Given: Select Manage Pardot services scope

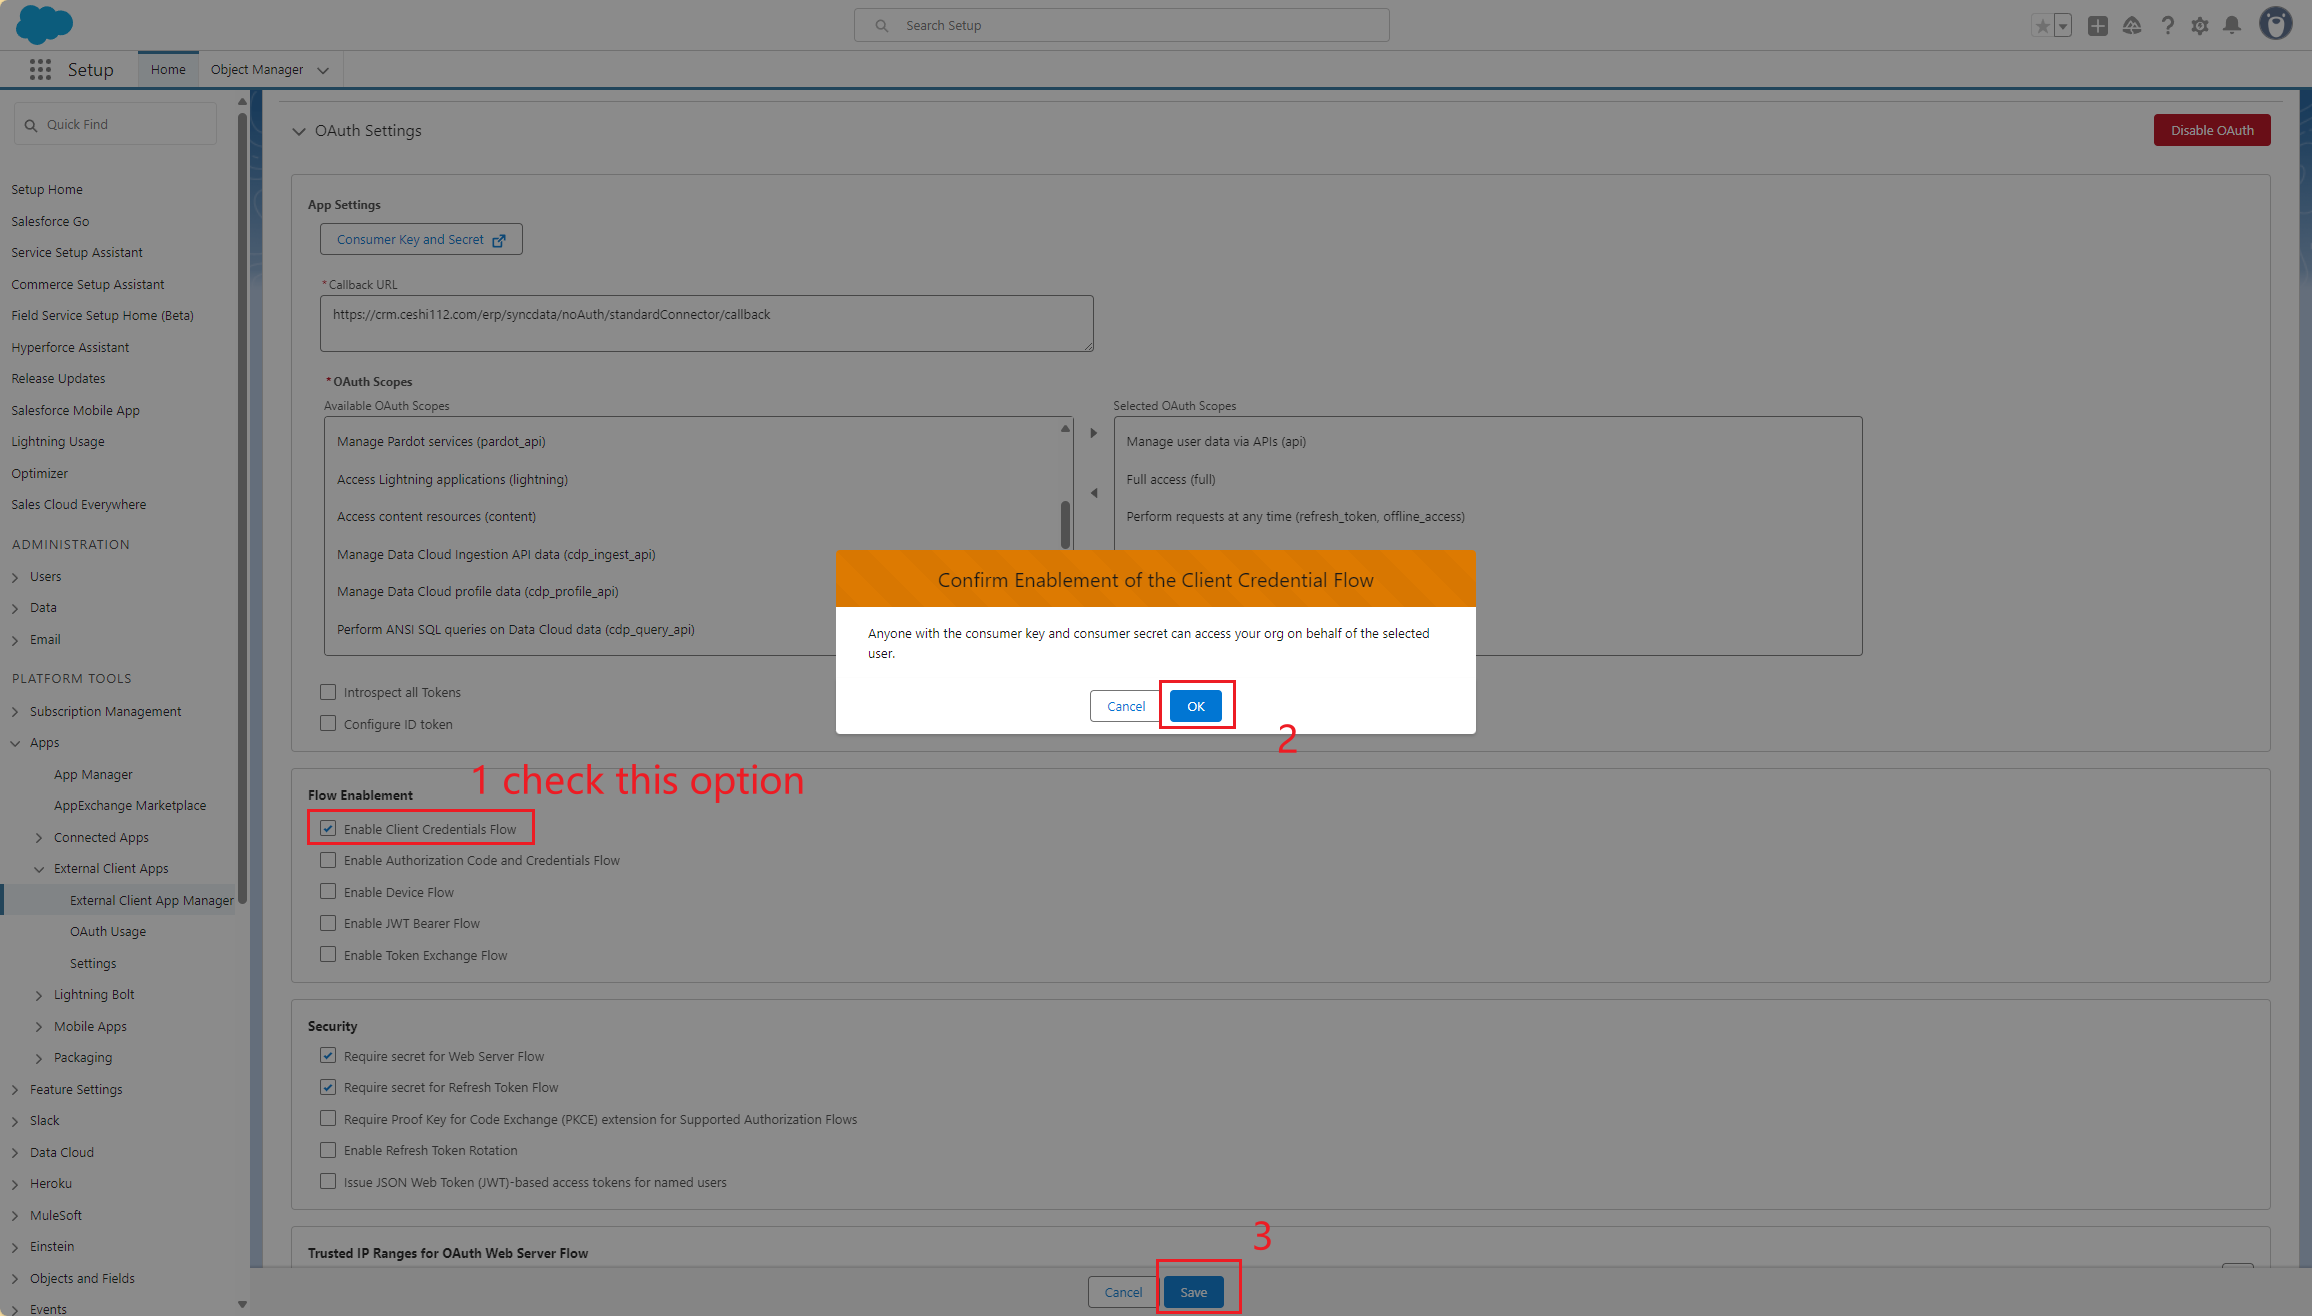Looking at the screenshot, I should (441, 441).
